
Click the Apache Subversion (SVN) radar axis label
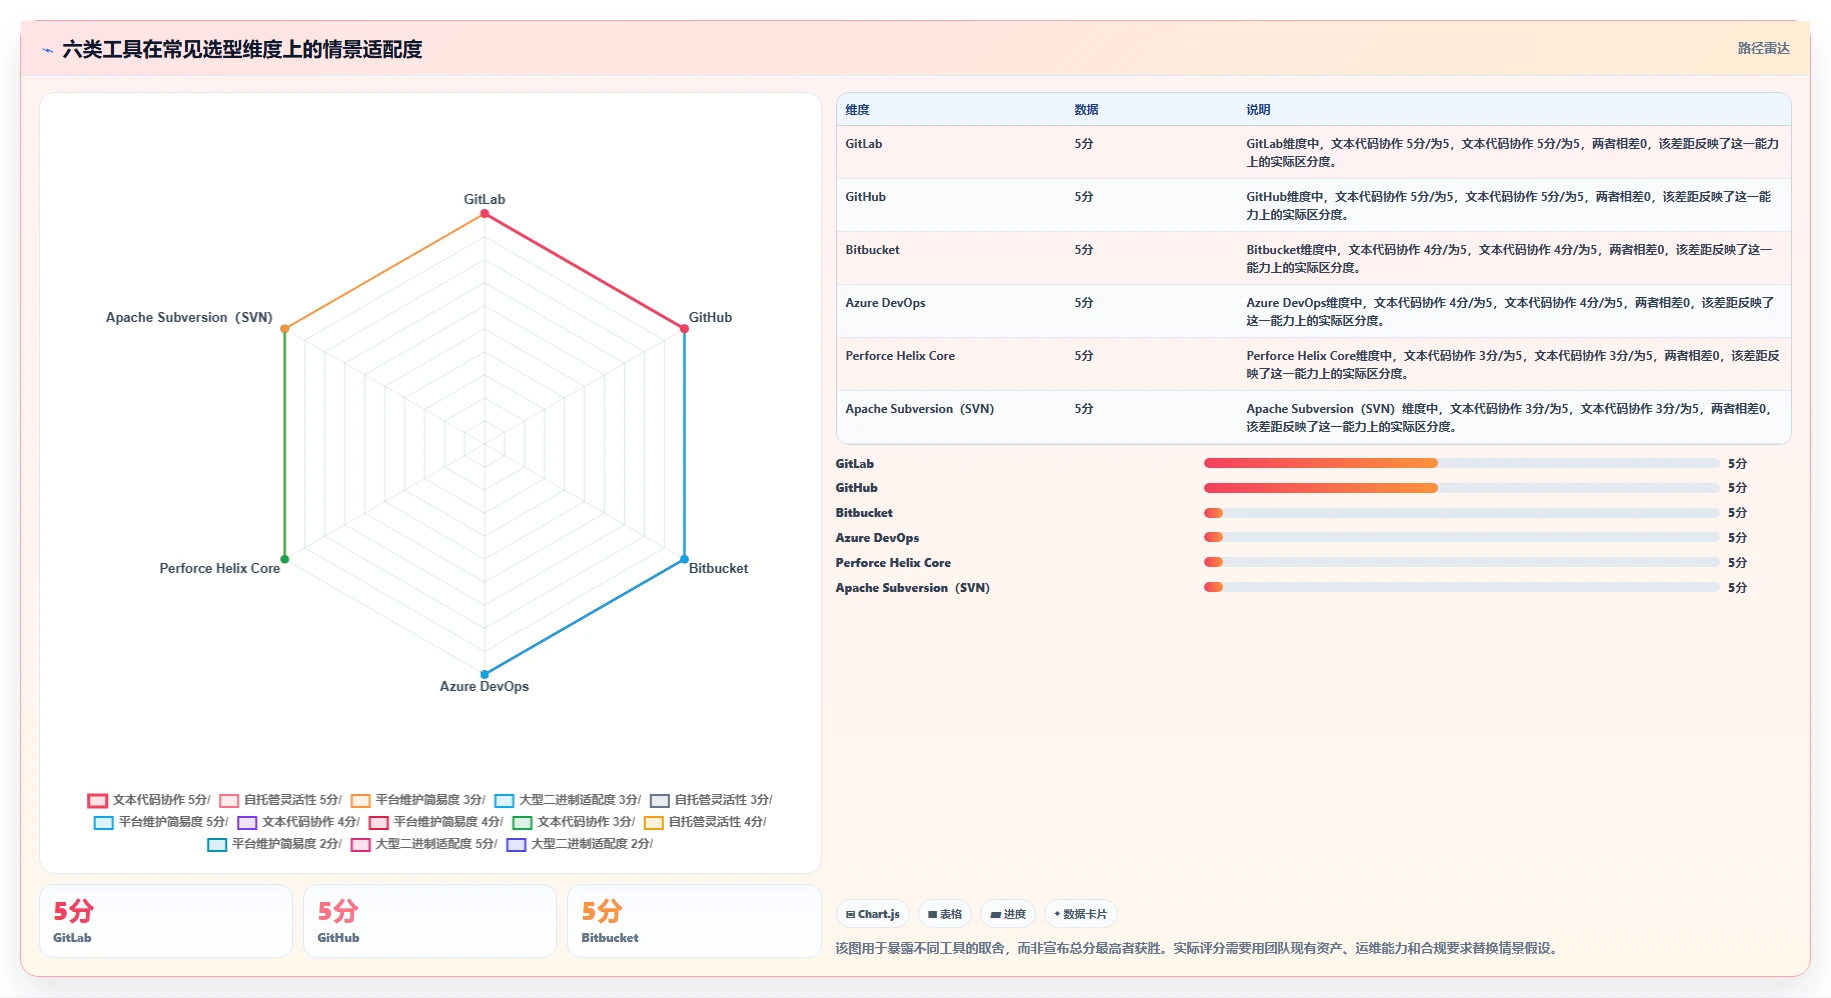point(189,317)
